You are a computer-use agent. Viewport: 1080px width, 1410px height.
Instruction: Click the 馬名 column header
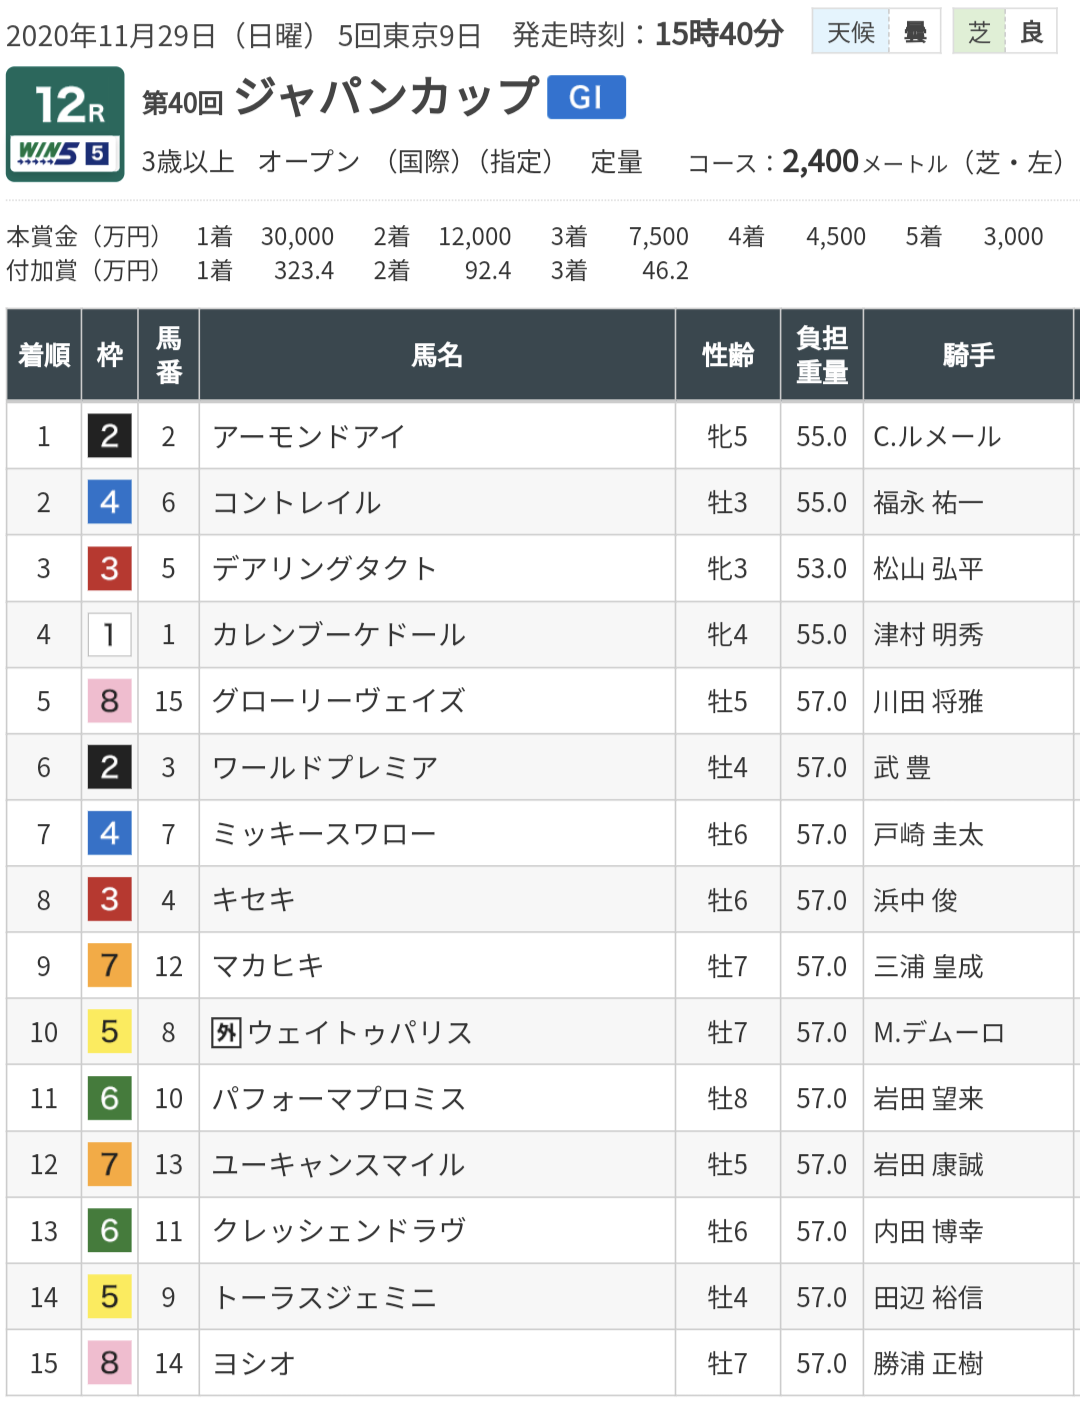(437, 355)
